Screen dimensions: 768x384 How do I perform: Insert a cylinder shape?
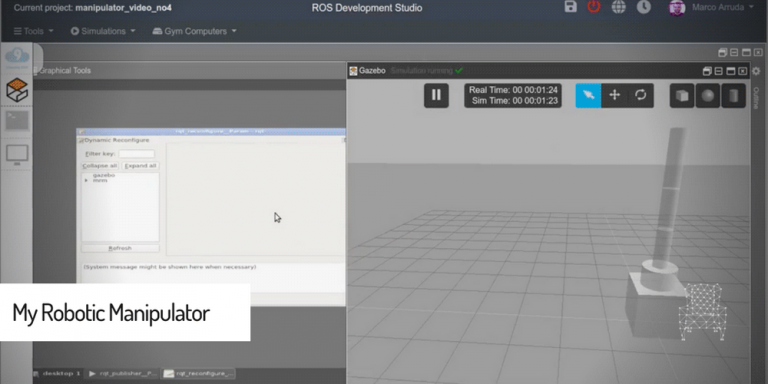tap(733, 96)
